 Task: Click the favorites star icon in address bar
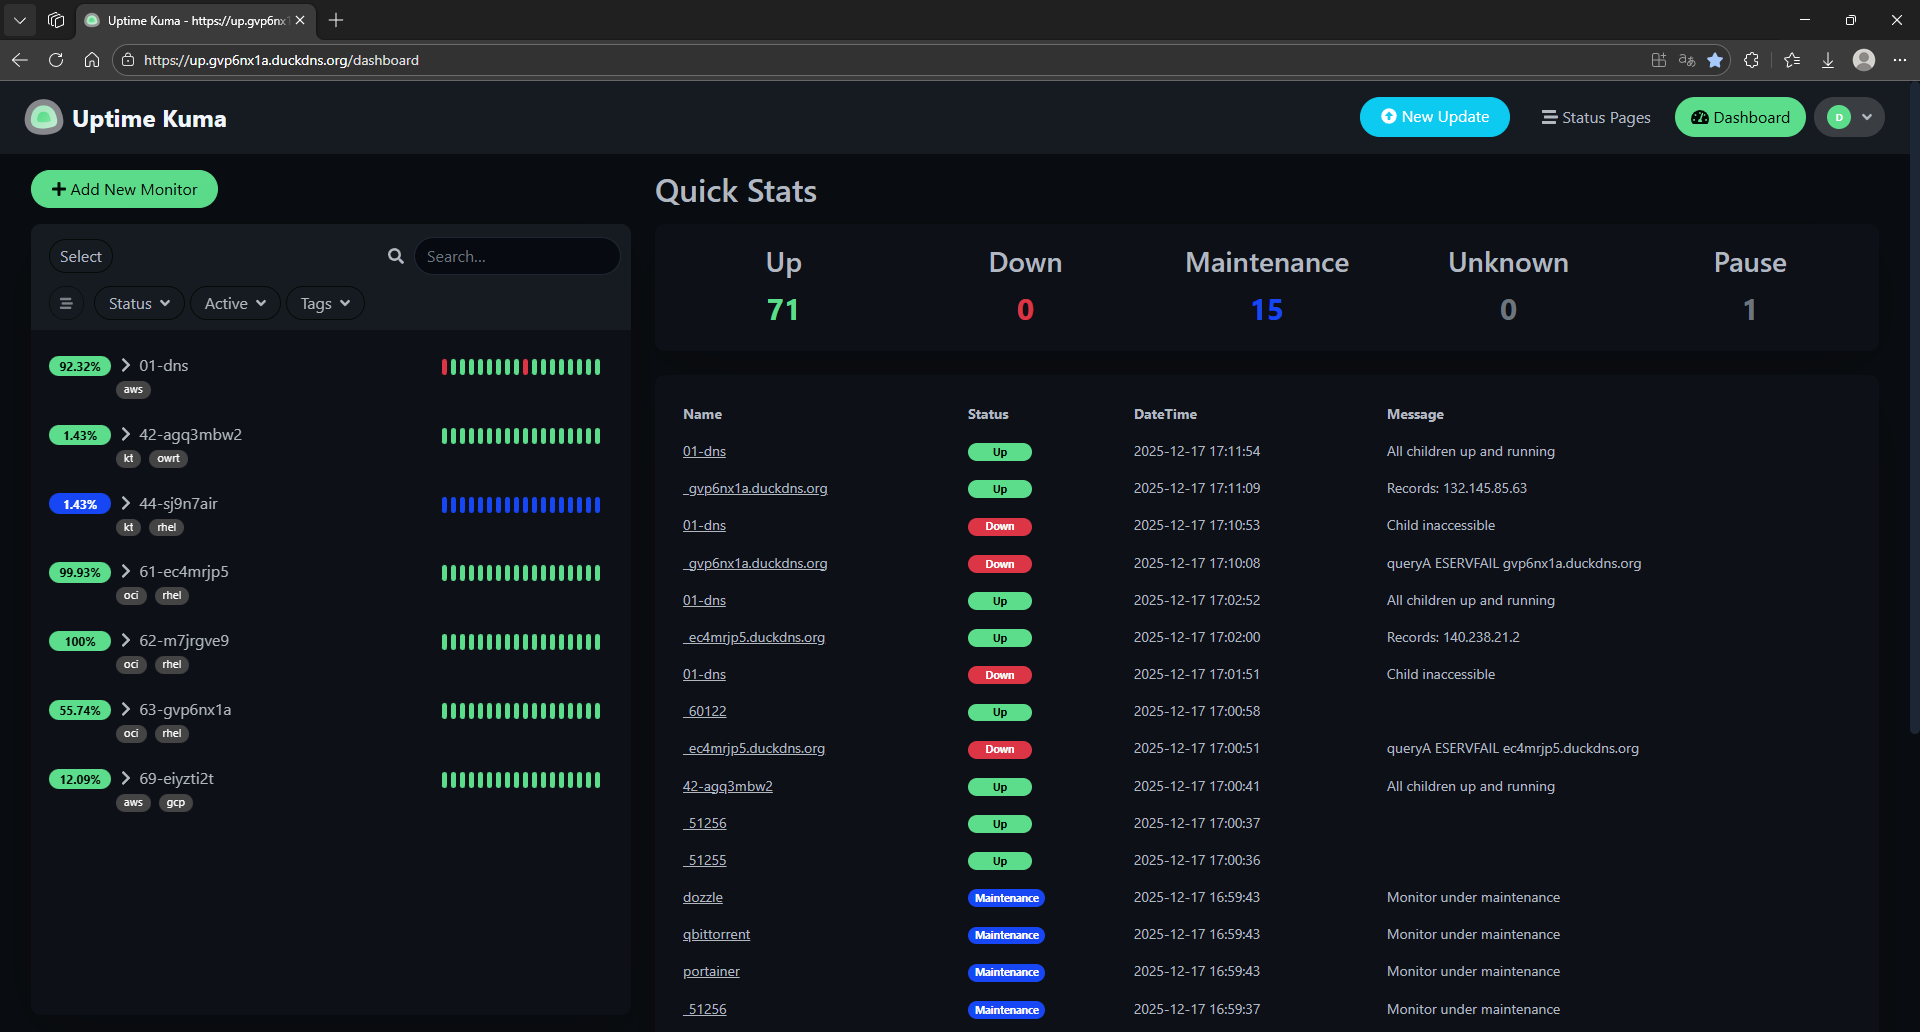coord(1715,60)
